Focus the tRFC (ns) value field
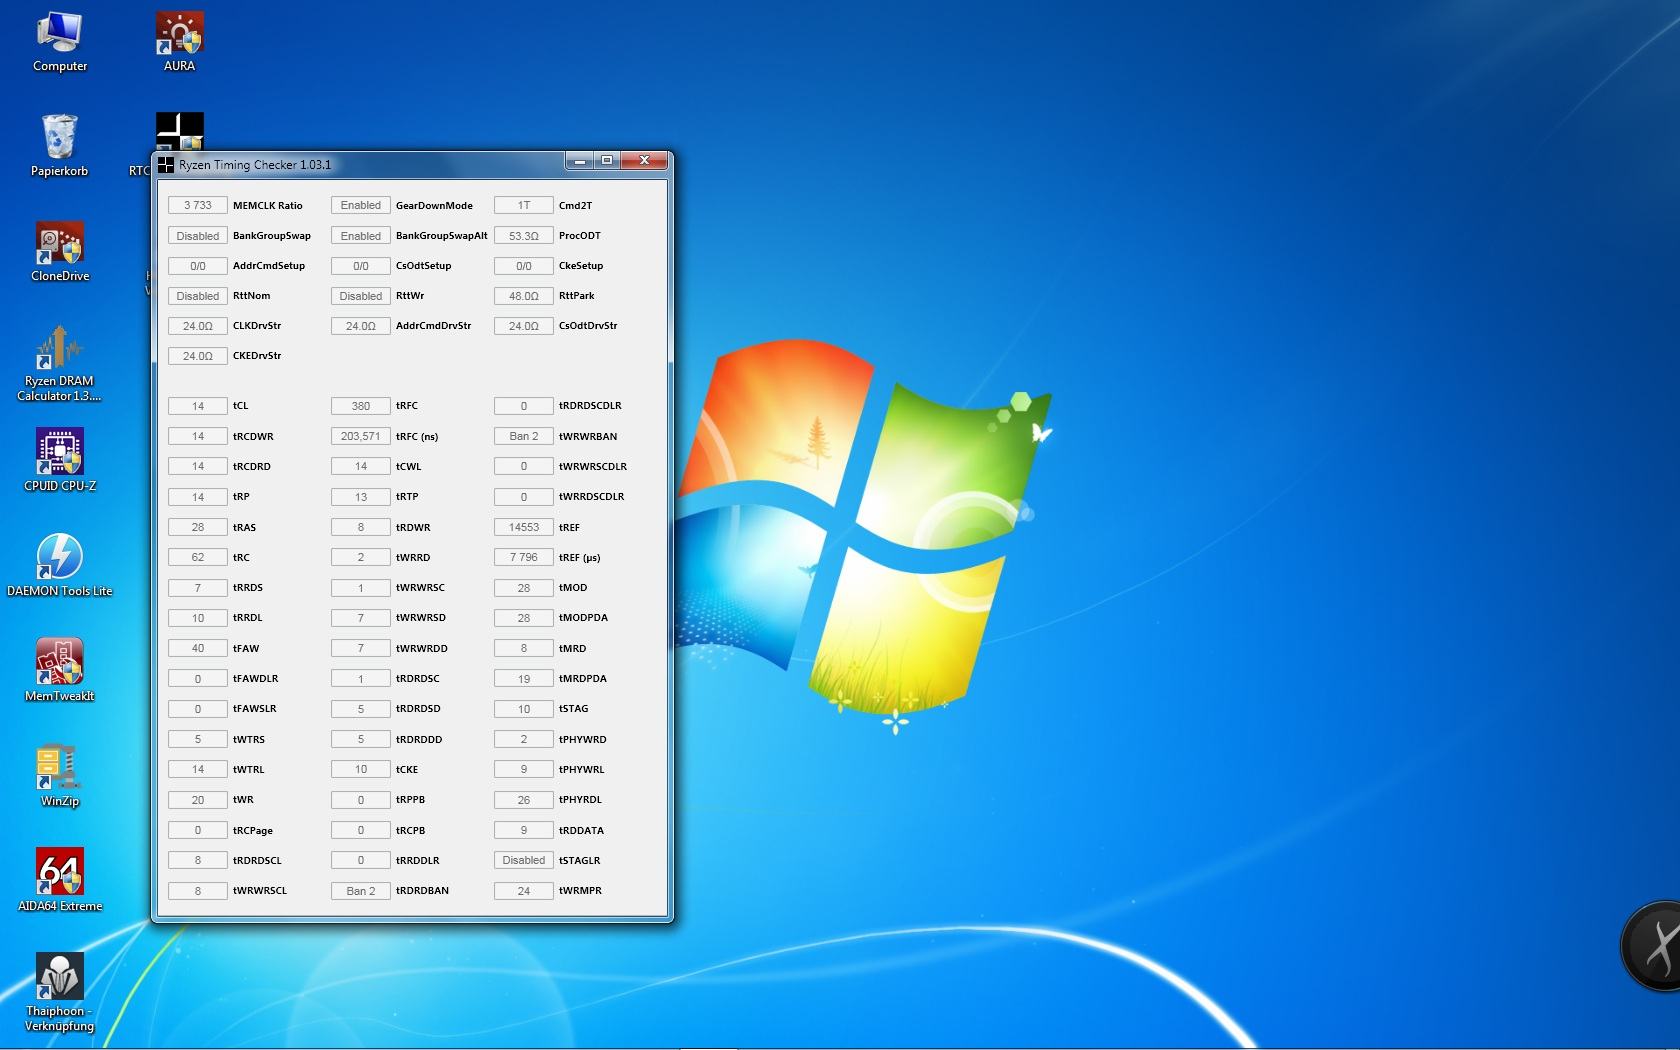 coord(361,436)
